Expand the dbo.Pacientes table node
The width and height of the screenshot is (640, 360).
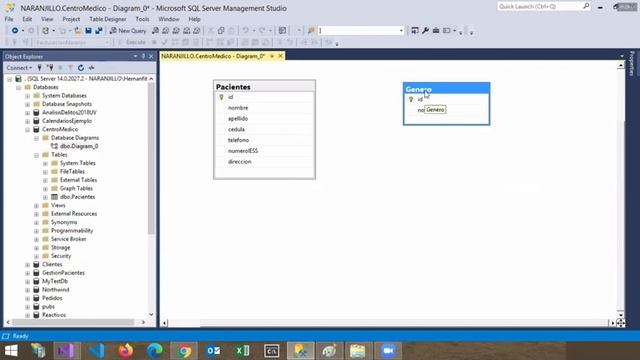point(45,197)
